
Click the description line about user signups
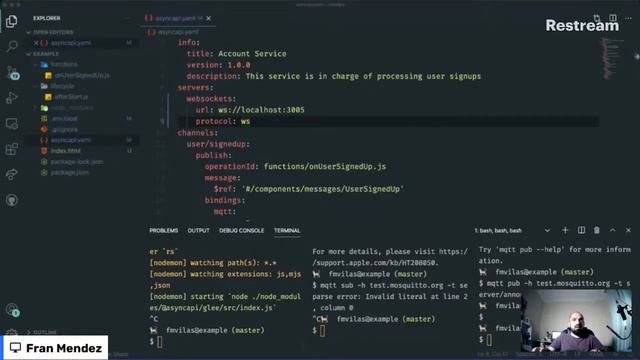(x=333, y=76)
